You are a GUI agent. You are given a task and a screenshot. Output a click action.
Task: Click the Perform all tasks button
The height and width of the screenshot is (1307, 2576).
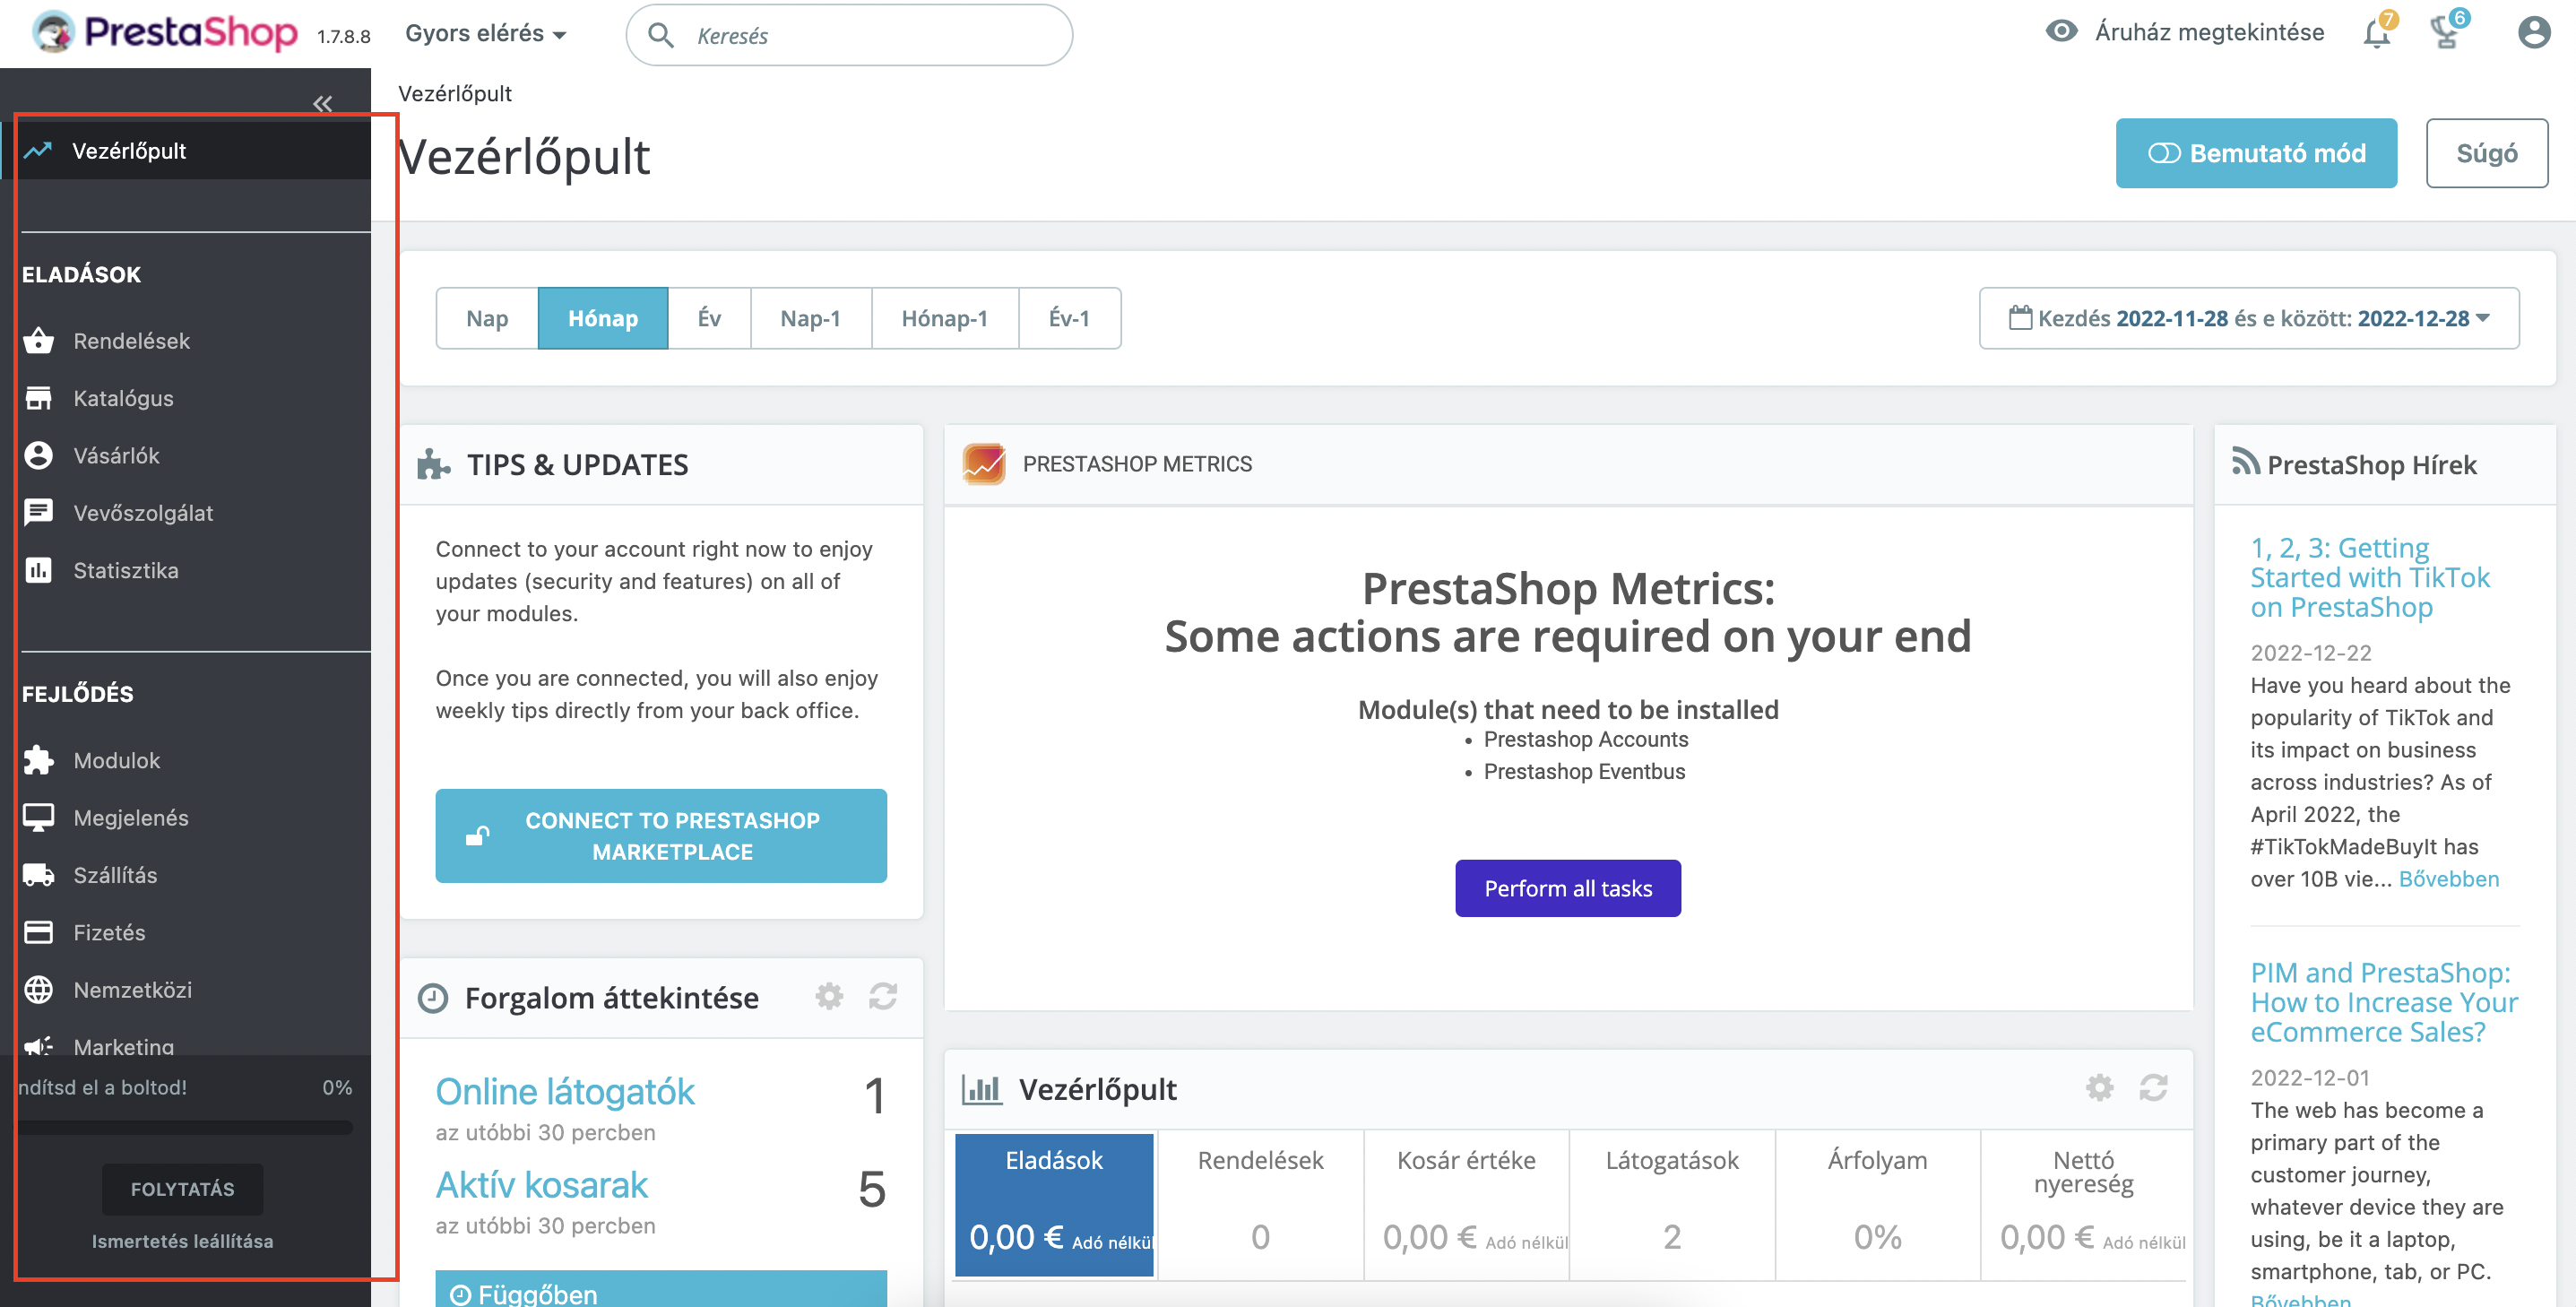tap(1567, 888)
